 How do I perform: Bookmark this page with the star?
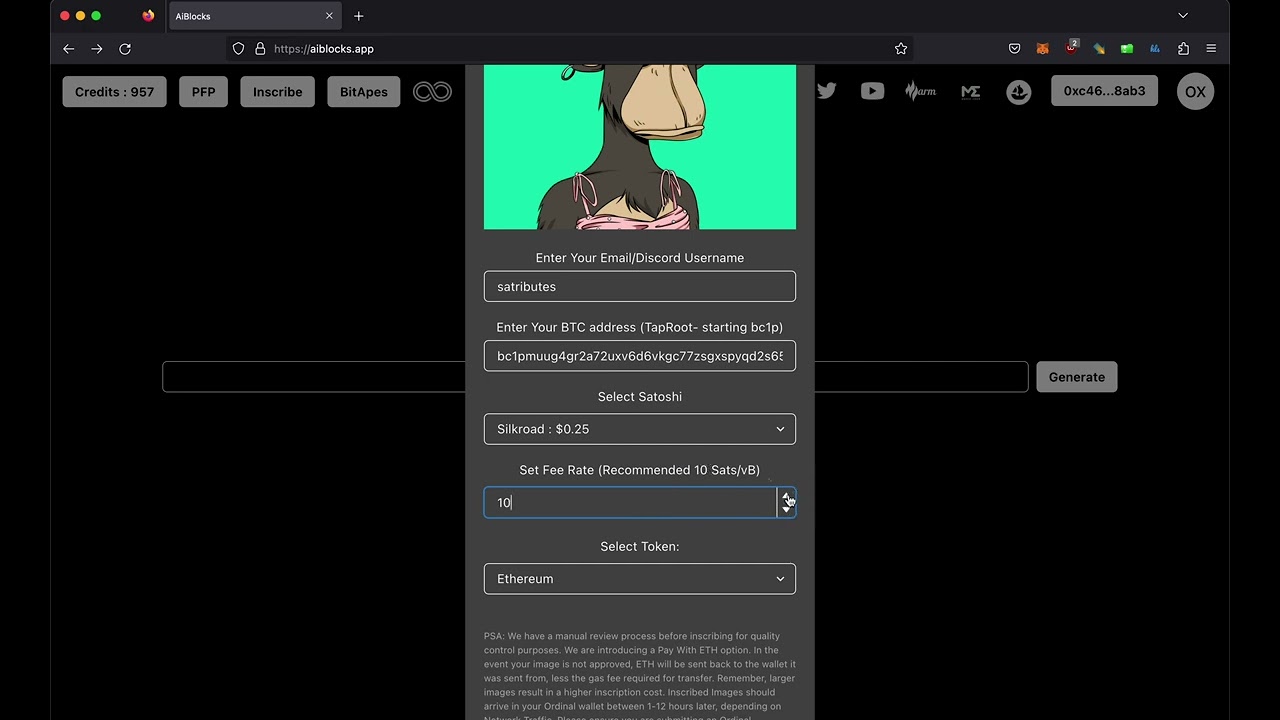[901, 48]
